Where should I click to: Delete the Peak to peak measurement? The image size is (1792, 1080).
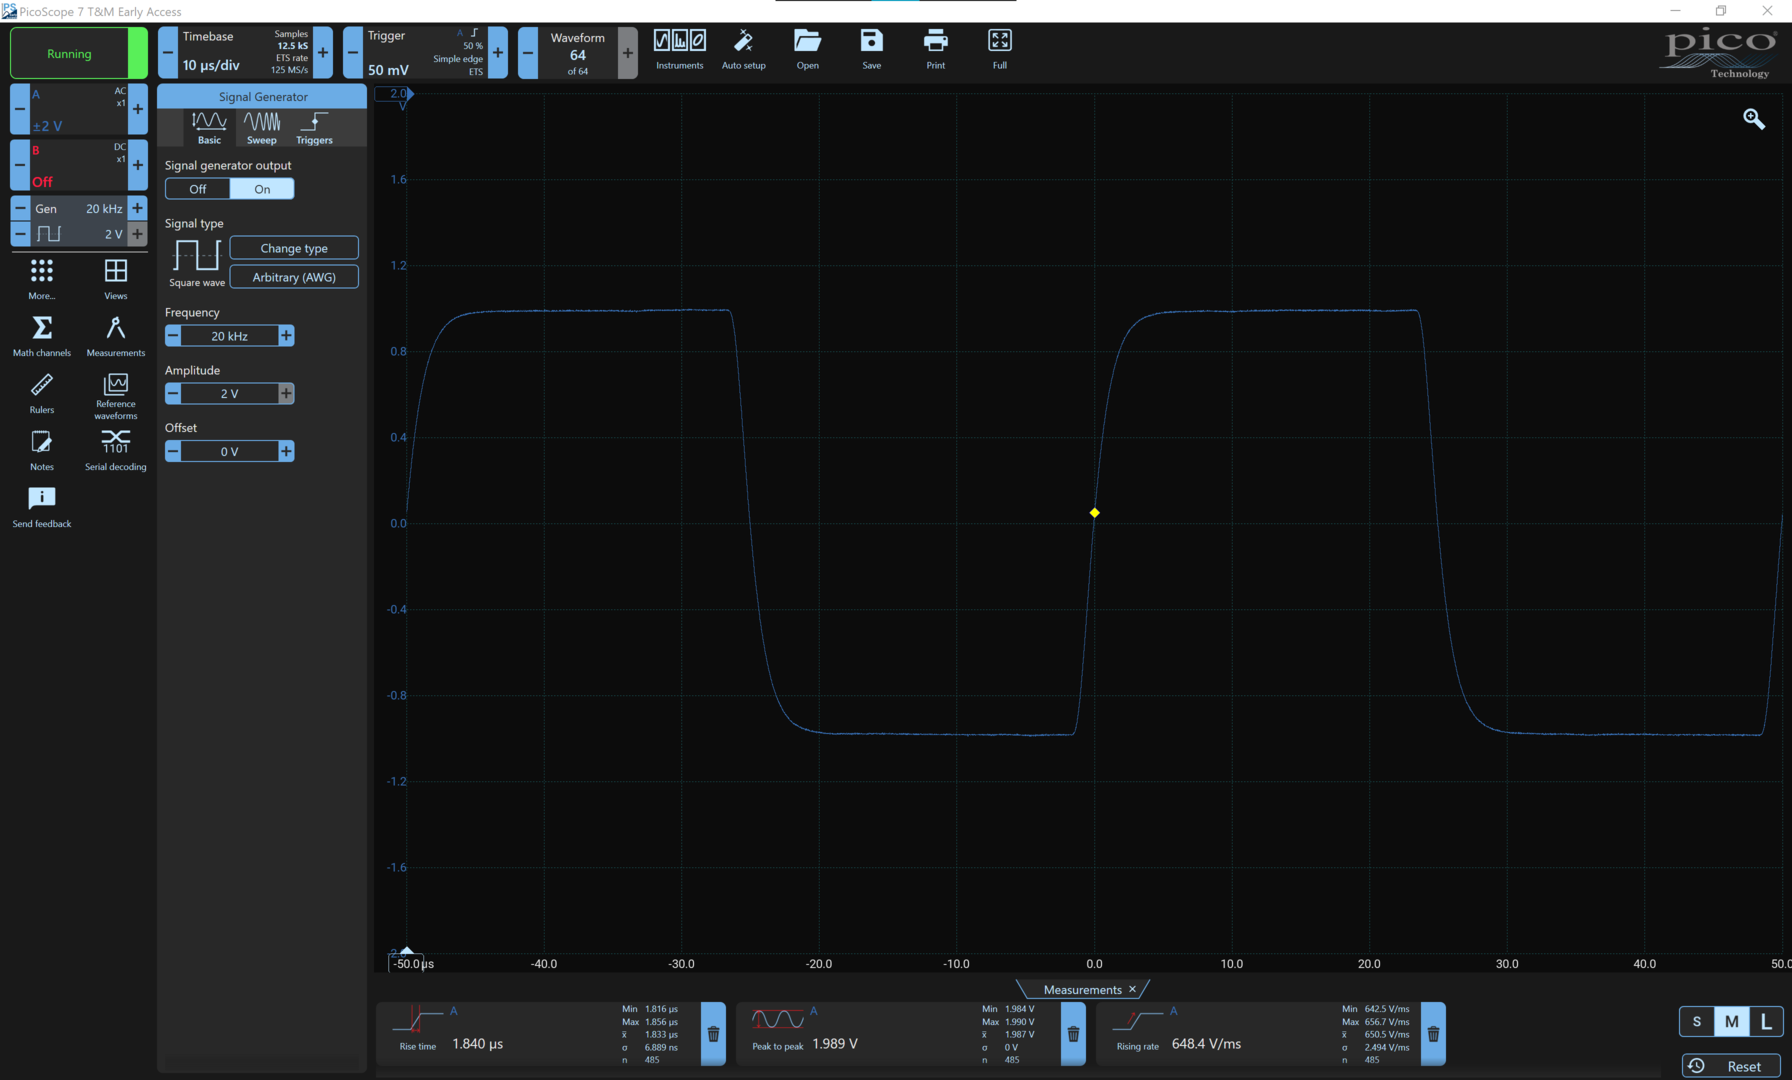tap(1073, 1034)
